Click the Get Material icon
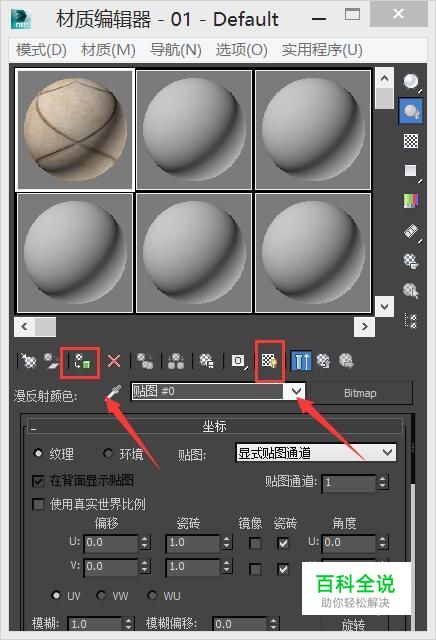436x640 pixels. (29, 361)
